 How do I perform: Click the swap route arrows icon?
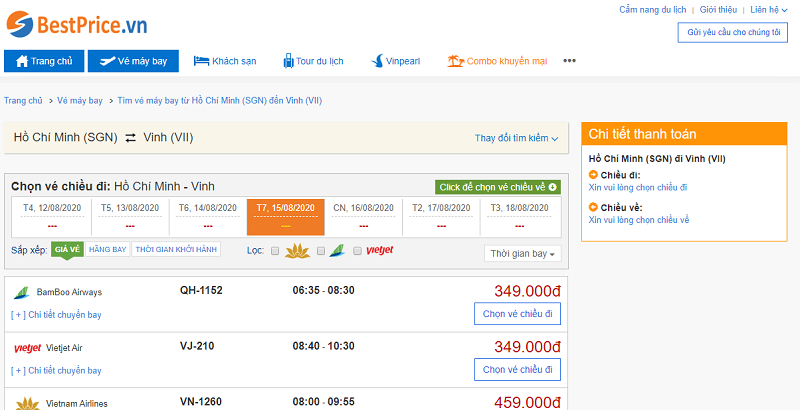pos(131,138)
